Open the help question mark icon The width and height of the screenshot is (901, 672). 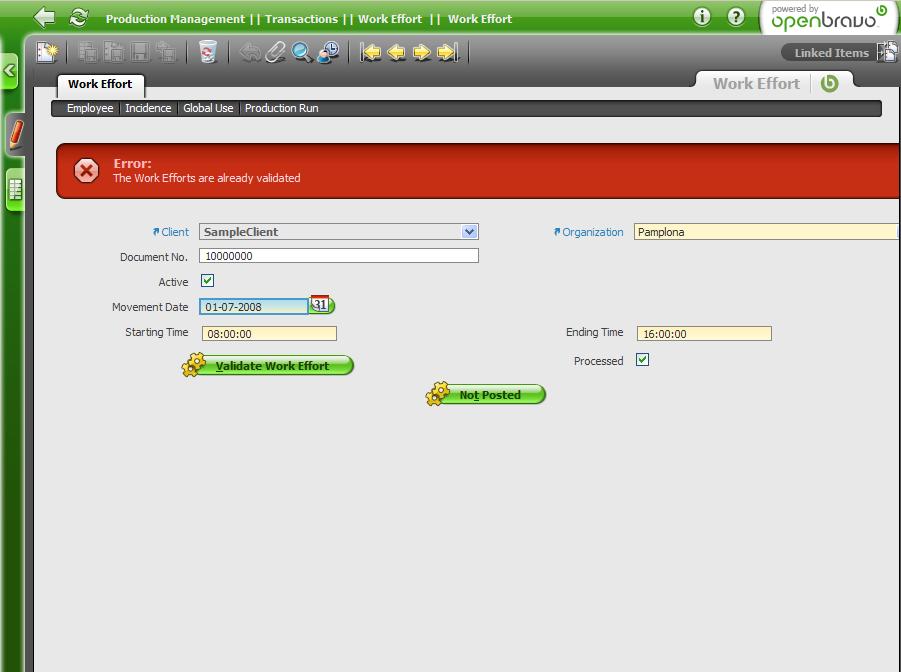click(x=736, y=17)
